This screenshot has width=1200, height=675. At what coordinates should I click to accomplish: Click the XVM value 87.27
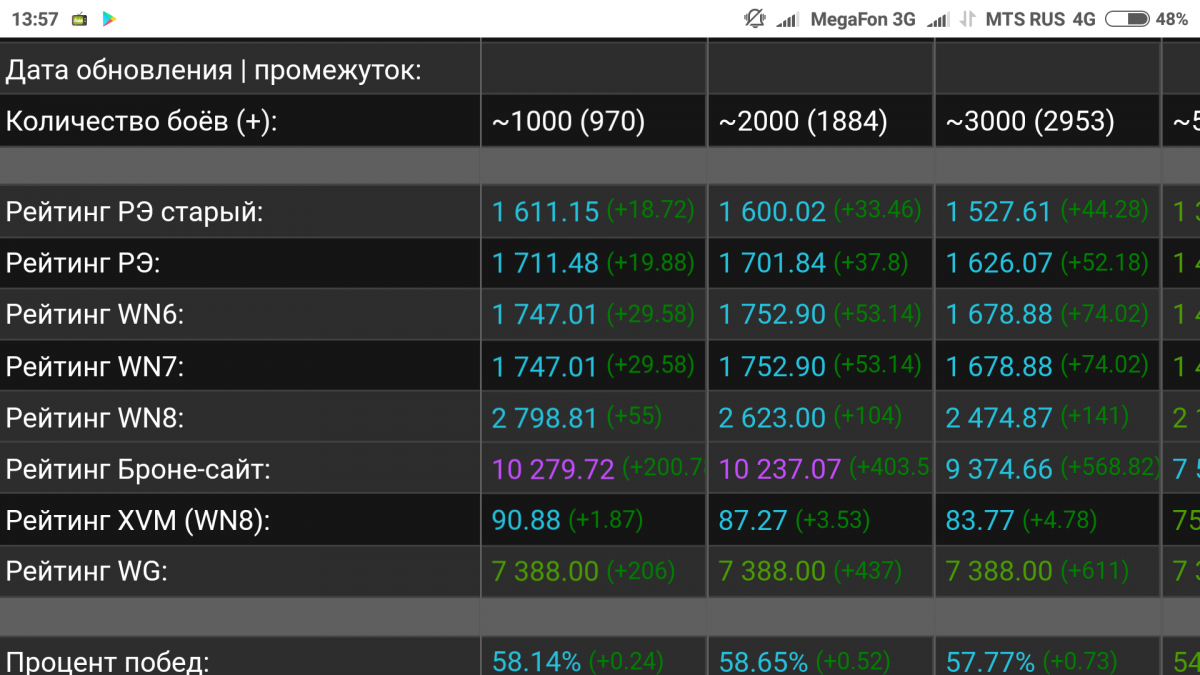[753, 521]
